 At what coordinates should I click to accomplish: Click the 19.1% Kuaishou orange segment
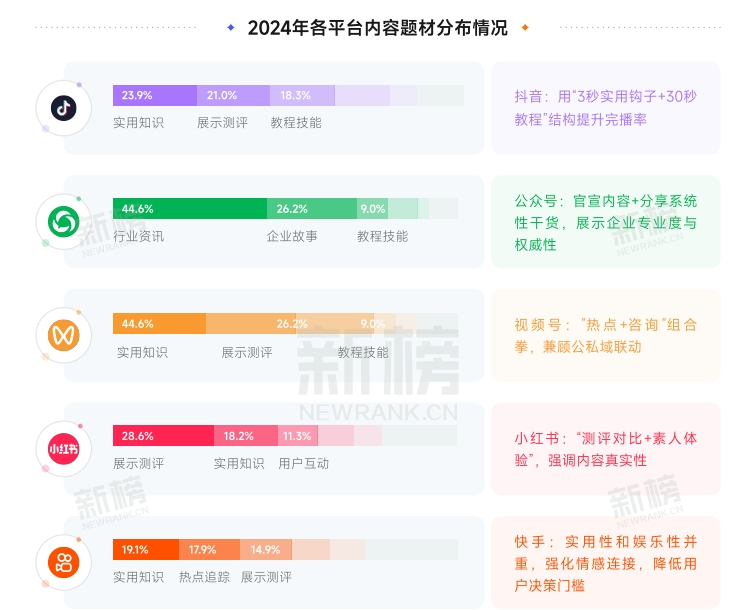(146, 550)
